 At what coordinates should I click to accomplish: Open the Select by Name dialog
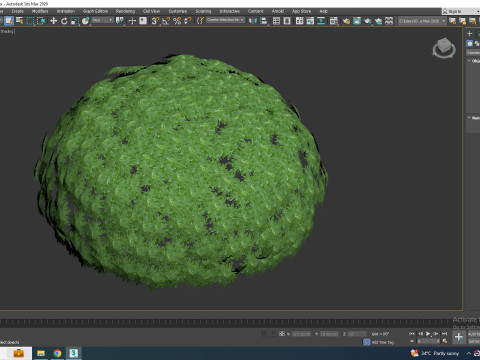point(20,21)
